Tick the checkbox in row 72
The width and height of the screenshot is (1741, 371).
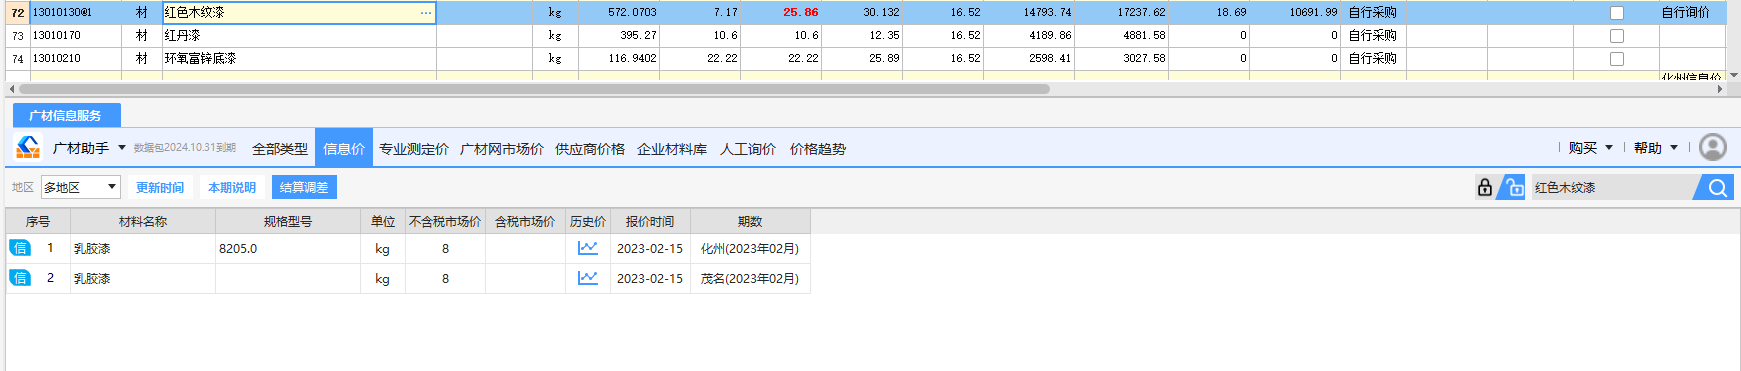(x=1616, y=13)
